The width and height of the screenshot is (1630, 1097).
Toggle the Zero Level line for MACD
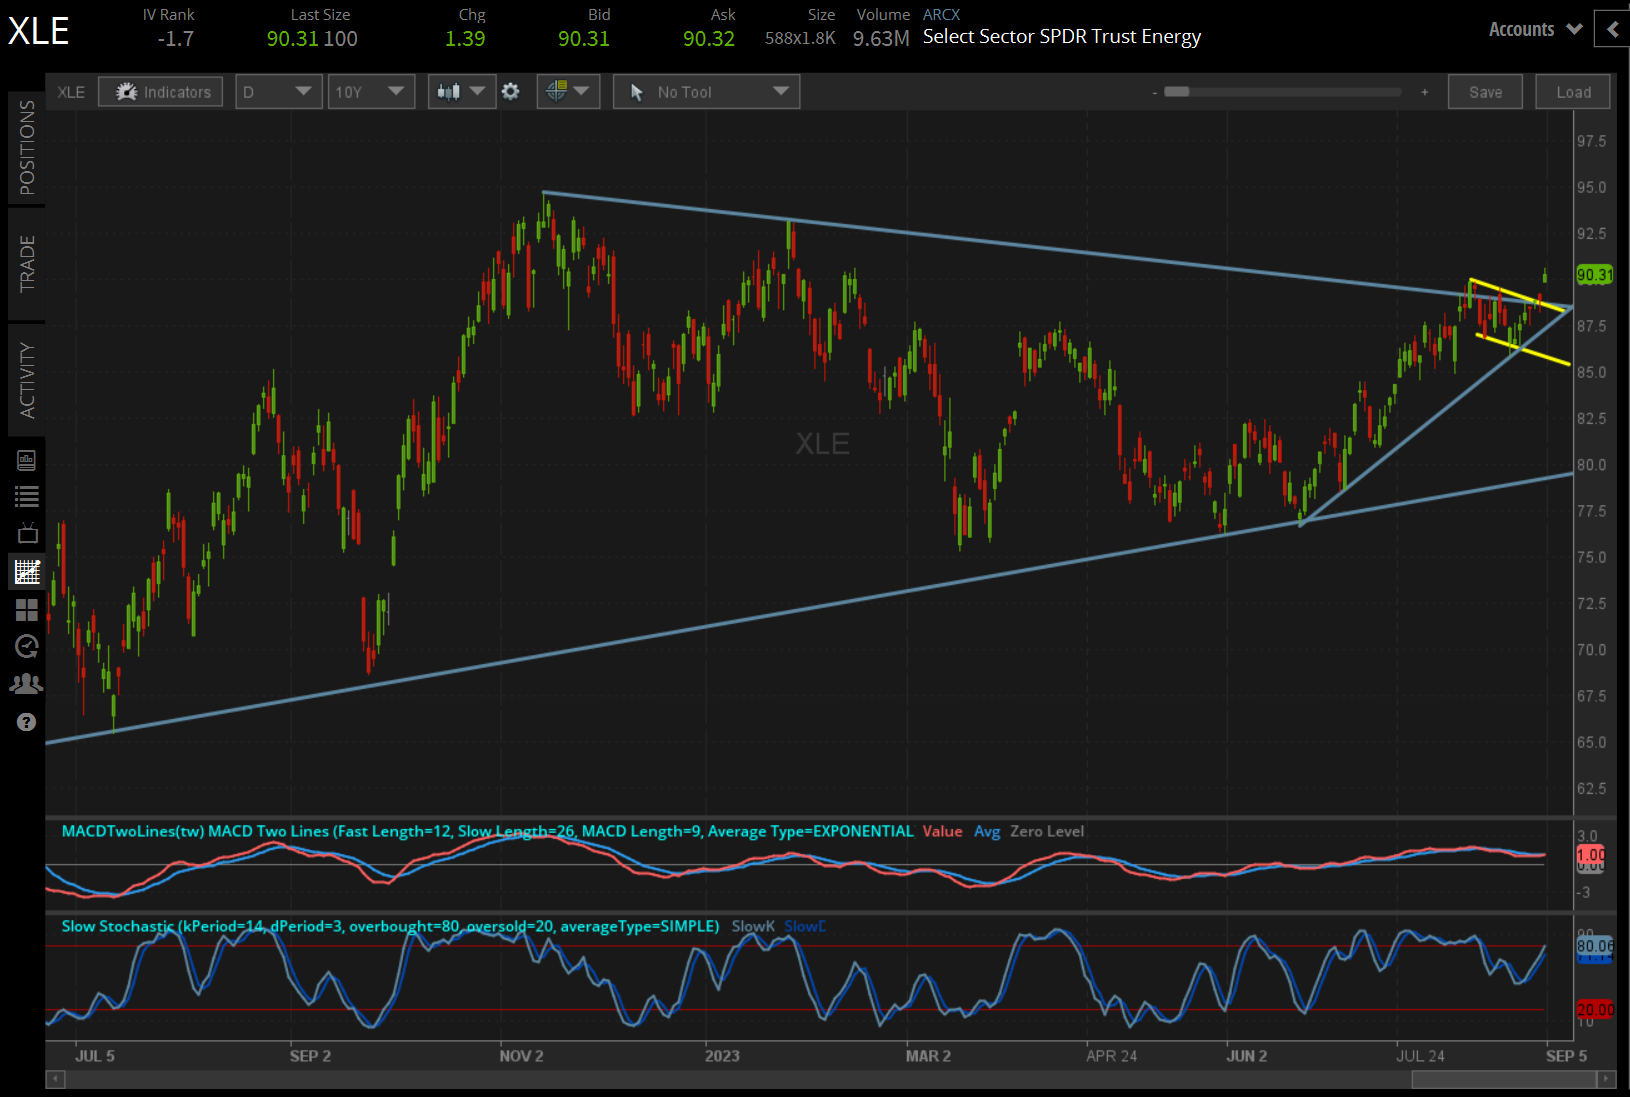click(1046, 831)
